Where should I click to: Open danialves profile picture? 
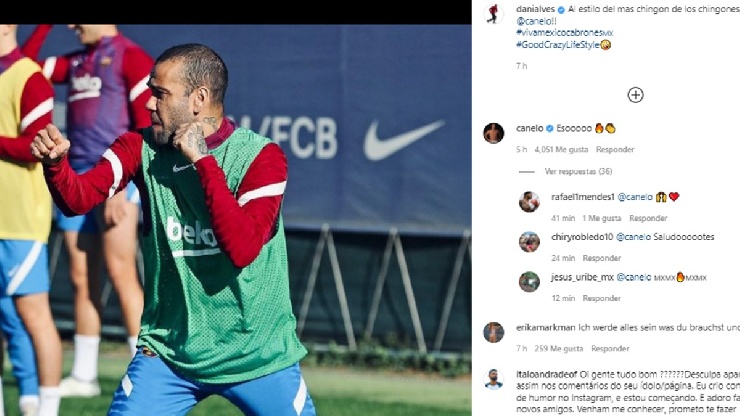tap(493, 13)
